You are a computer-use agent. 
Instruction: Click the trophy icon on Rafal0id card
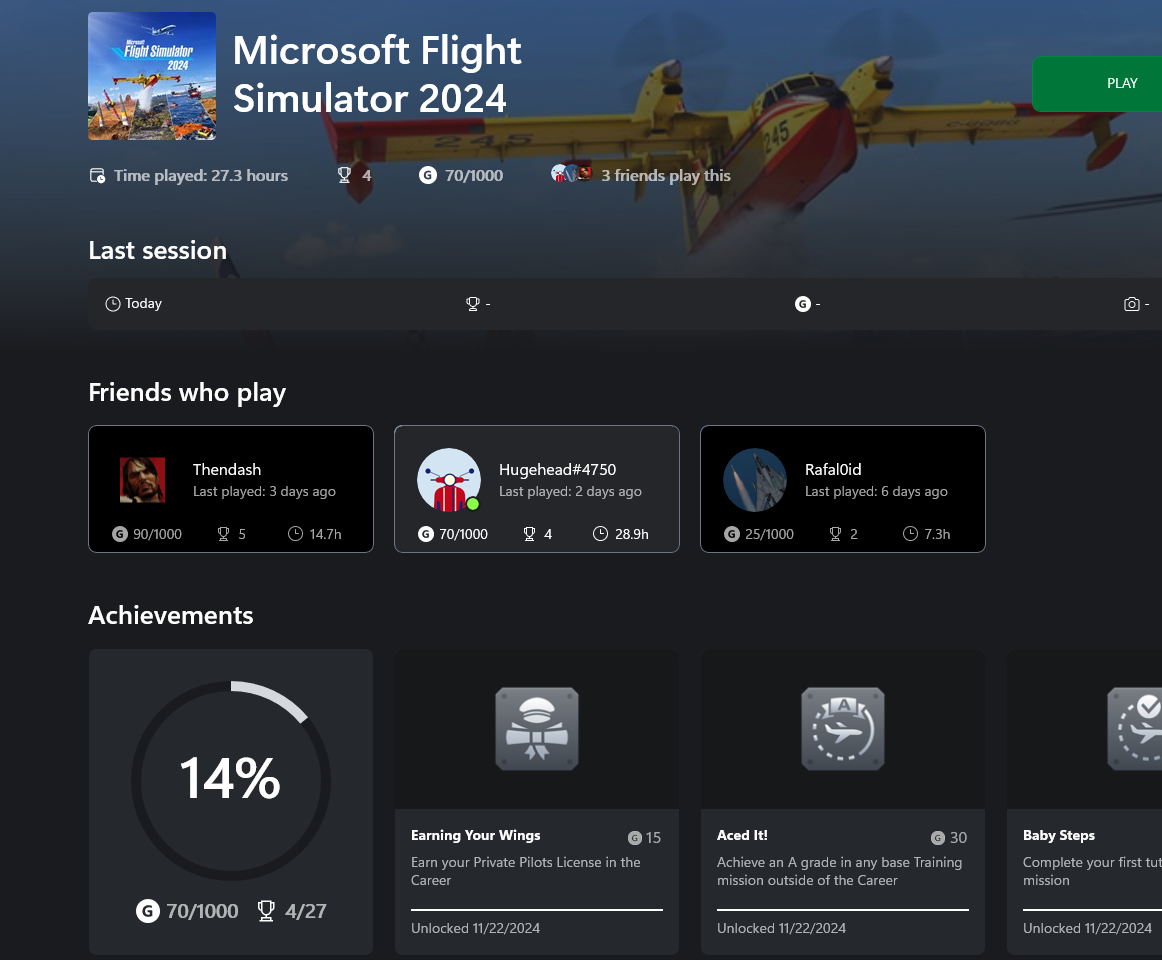(x=835, y=534)
